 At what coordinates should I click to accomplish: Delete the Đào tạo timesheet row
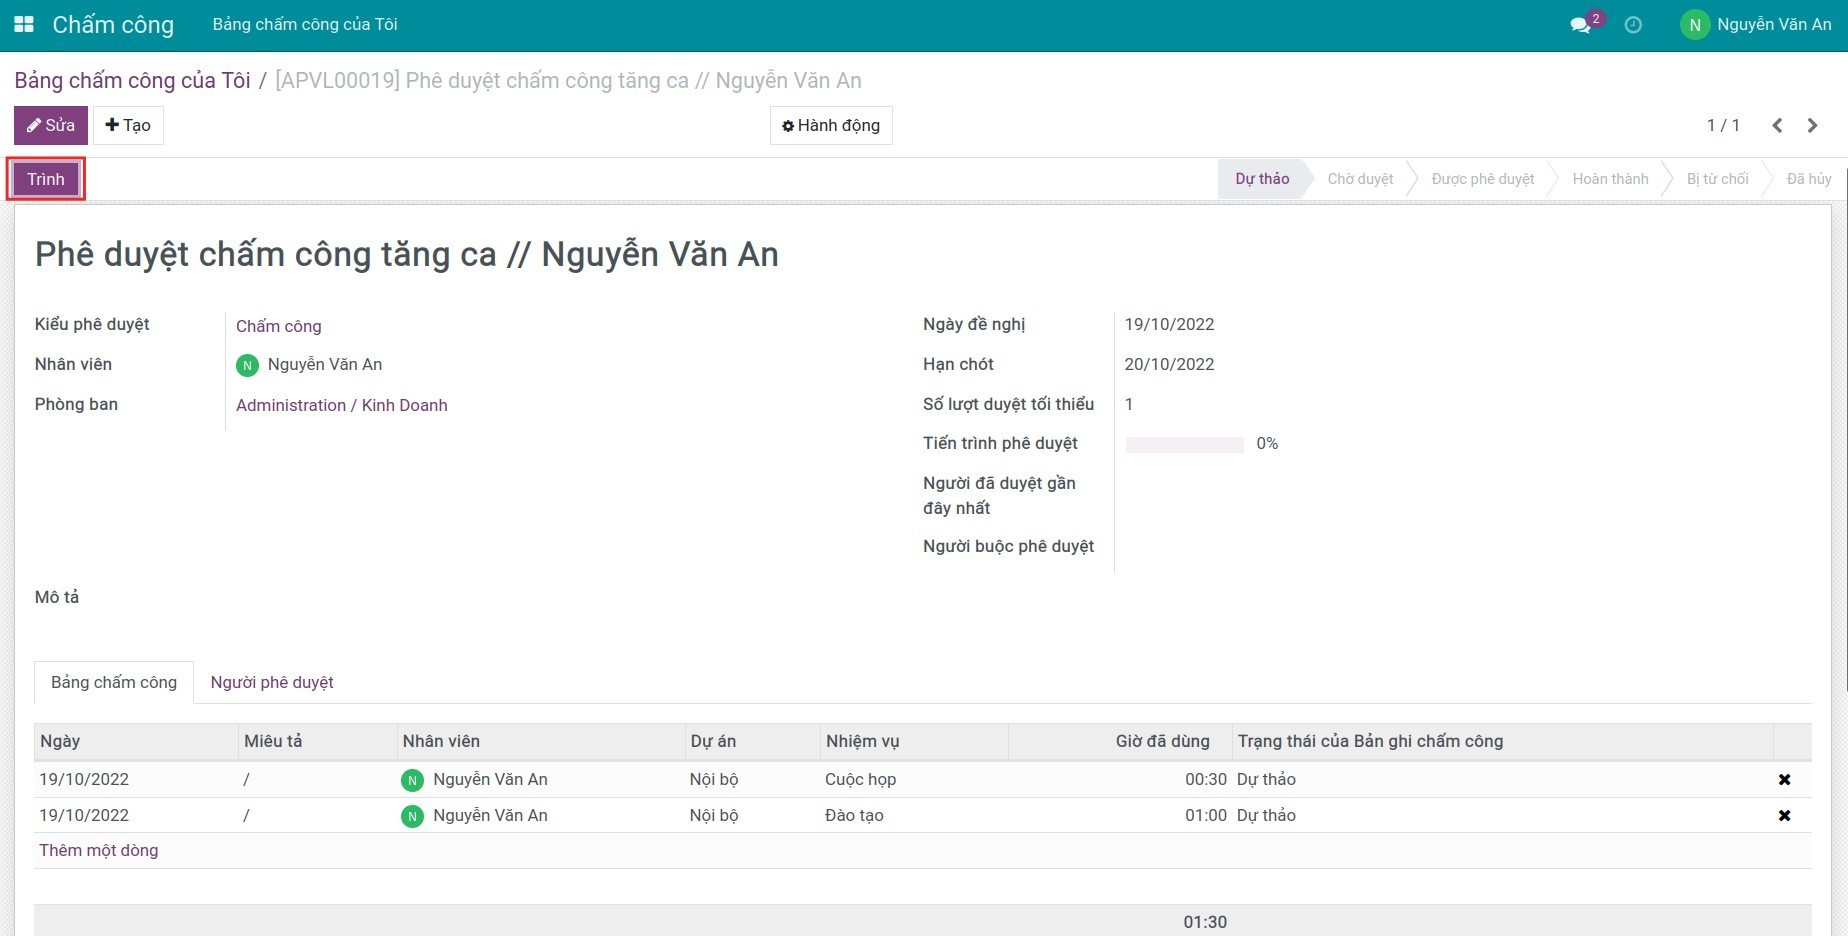click(1784, 816)
